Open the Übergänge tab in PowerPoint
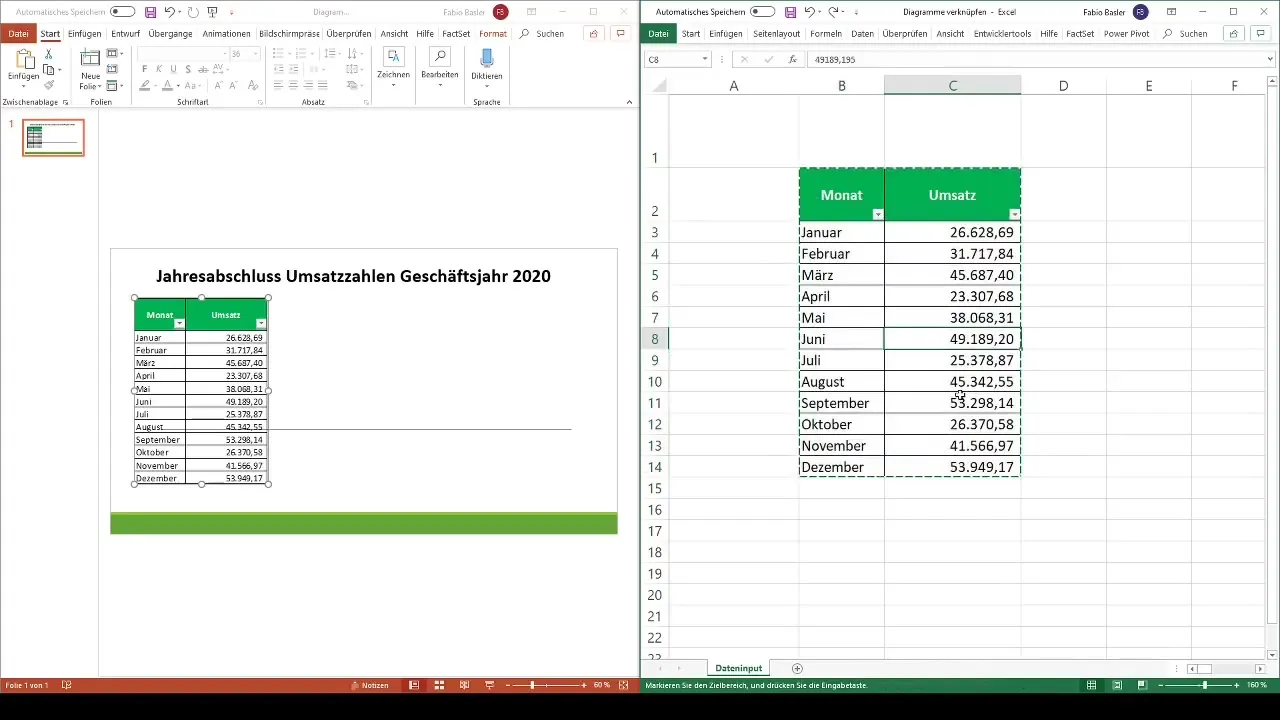Screen dimensions: 1280x720 click(x=170, y=34)
